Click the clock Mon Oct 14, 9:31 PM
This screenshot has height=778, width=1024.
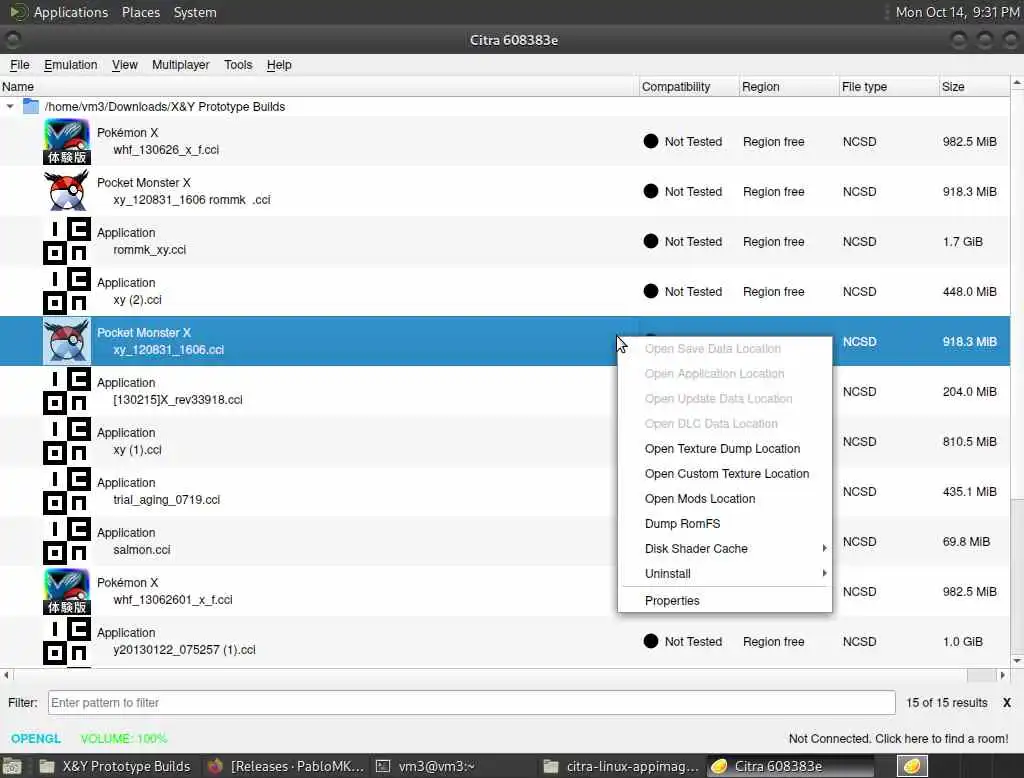(957, 12)
